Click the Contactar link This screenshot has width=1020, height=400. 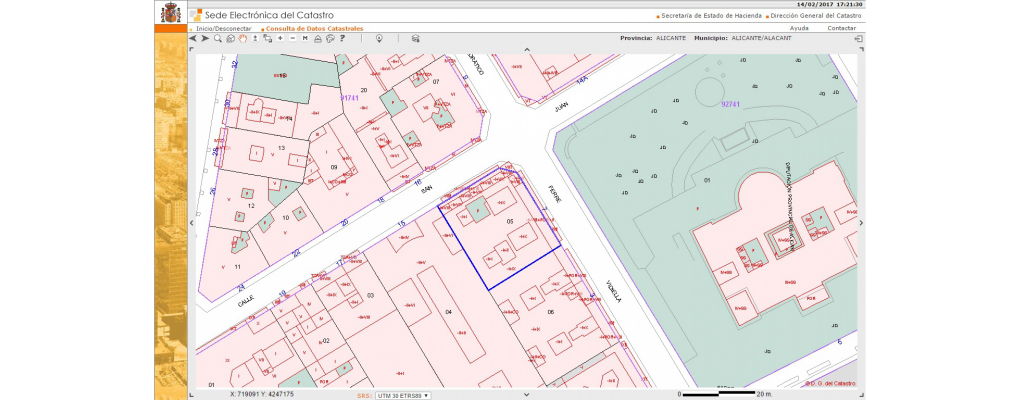(841, 28)
